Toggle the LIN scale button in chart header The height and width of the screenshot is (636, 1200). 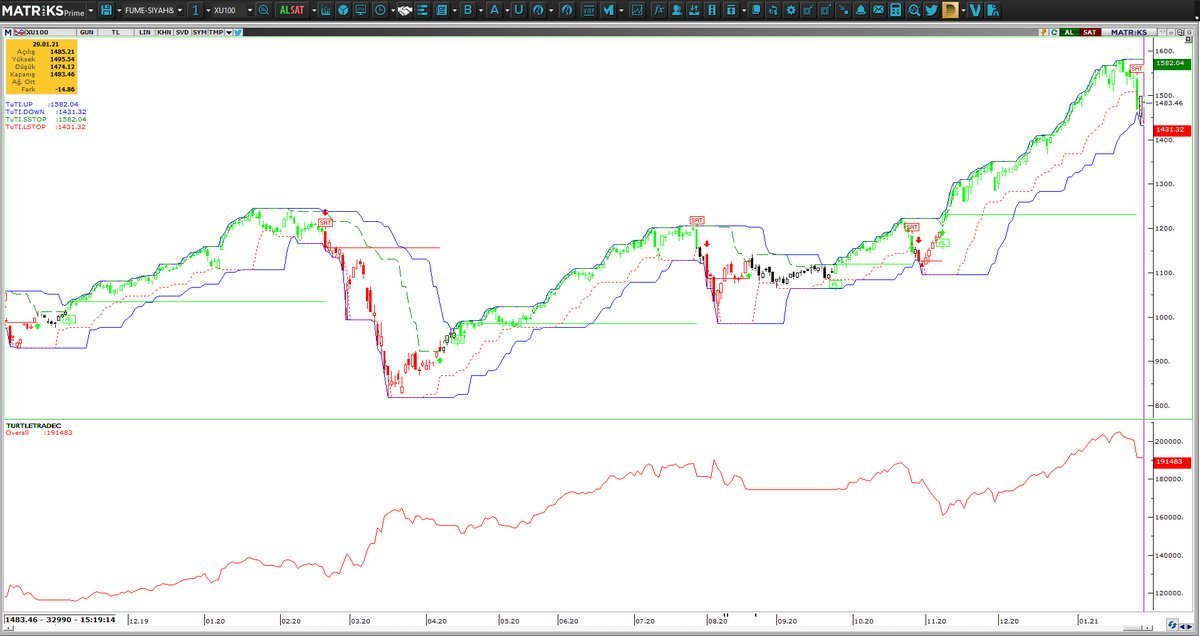pyautogui.click(x=145, y=32)
